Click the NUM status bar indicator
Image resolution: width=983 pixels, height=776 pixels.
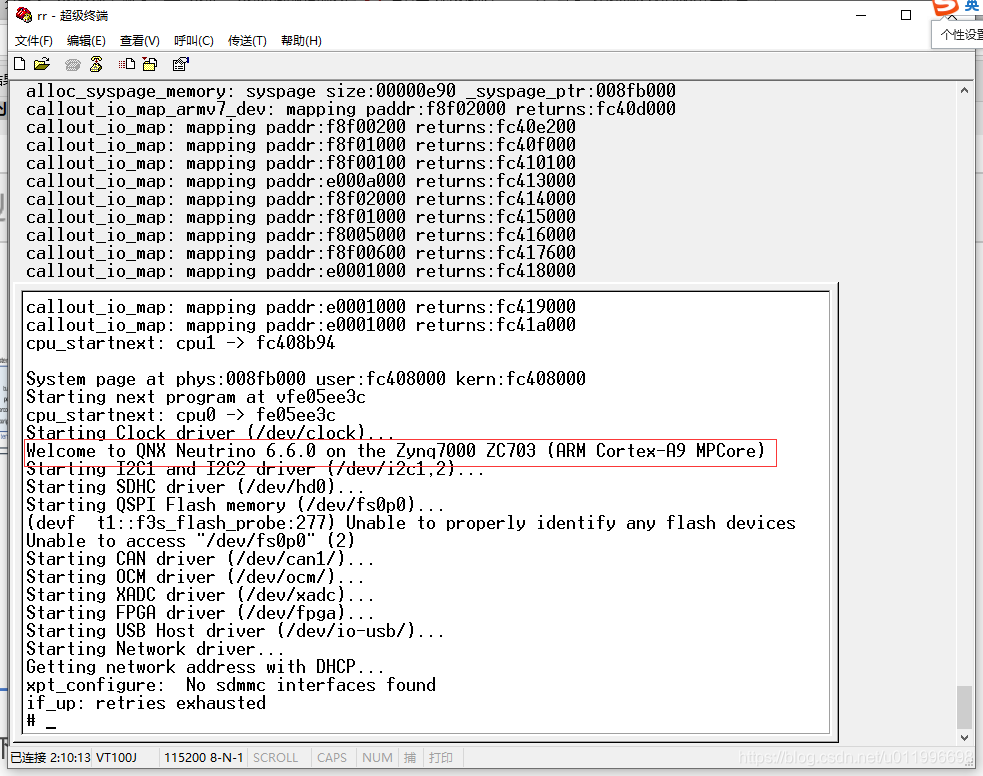tap(377, 757)
